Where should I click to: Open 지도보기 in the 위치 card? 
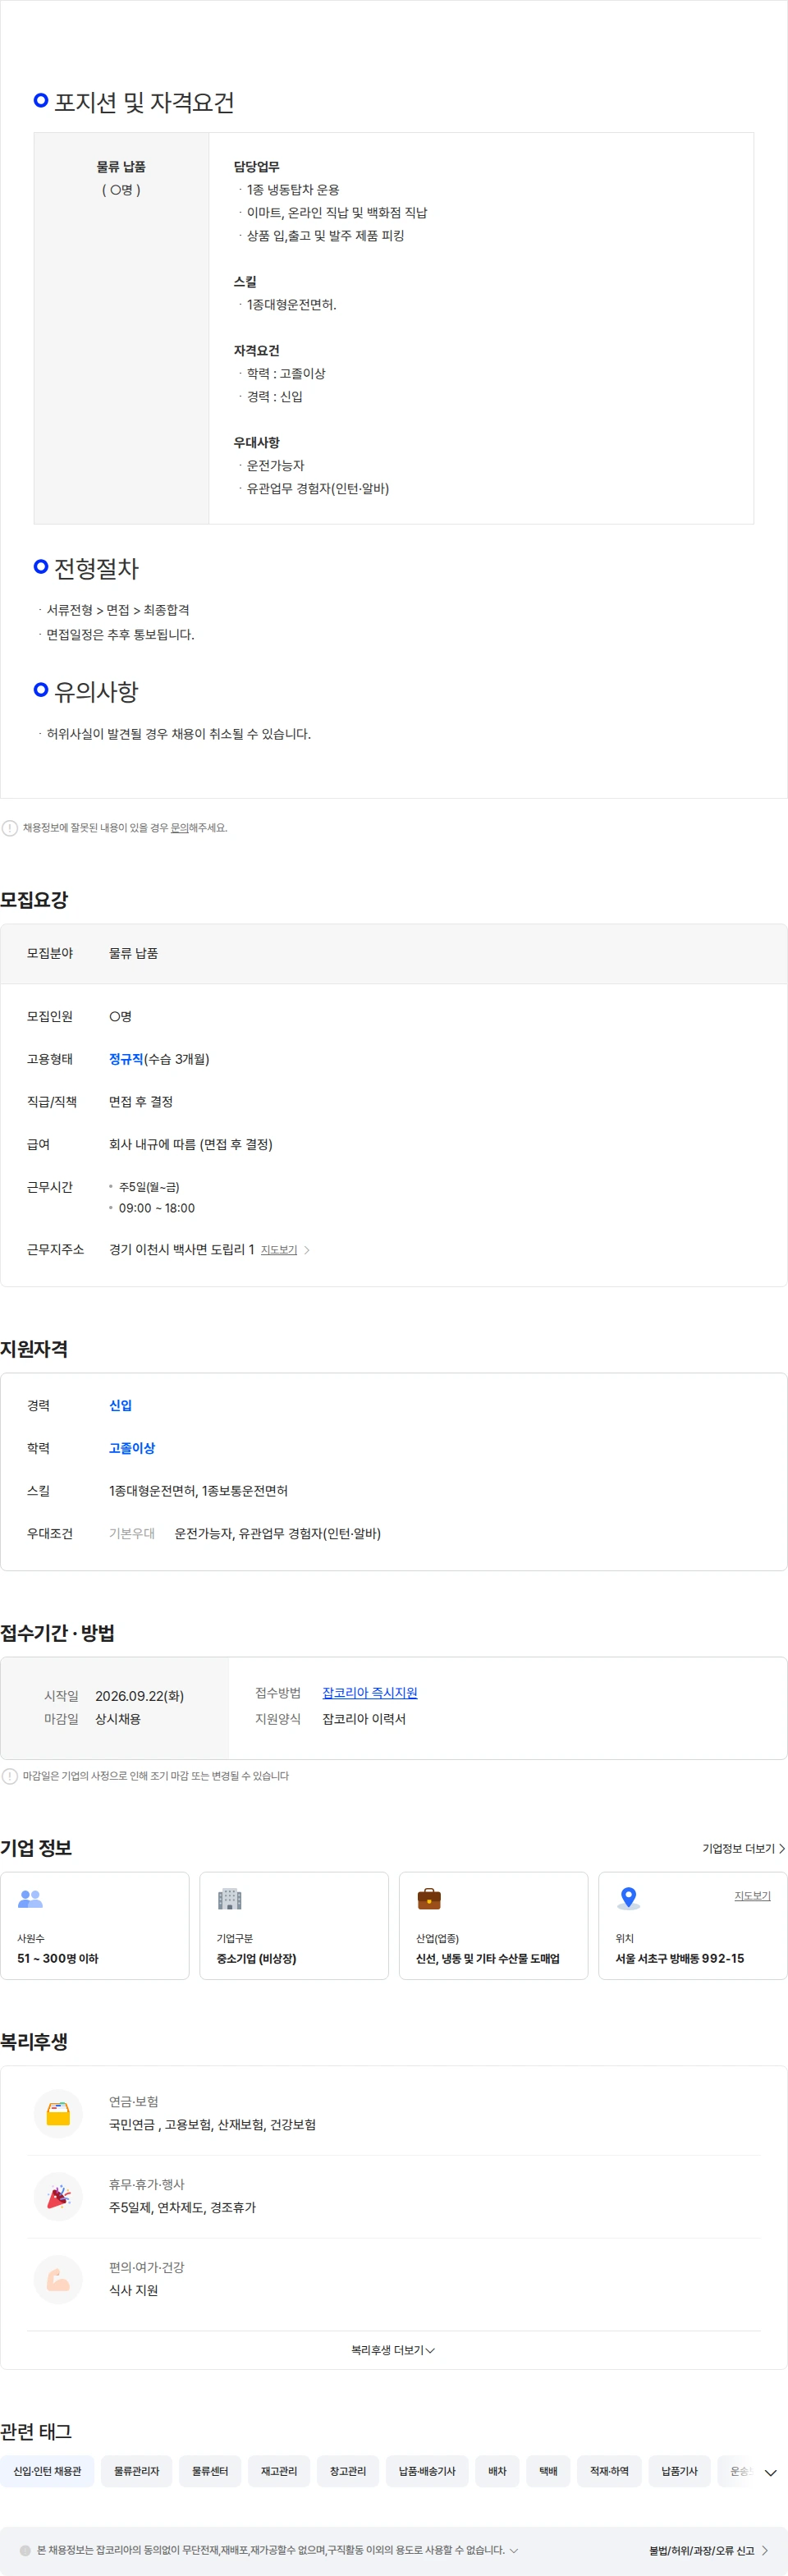click(x=752, y=1896)
